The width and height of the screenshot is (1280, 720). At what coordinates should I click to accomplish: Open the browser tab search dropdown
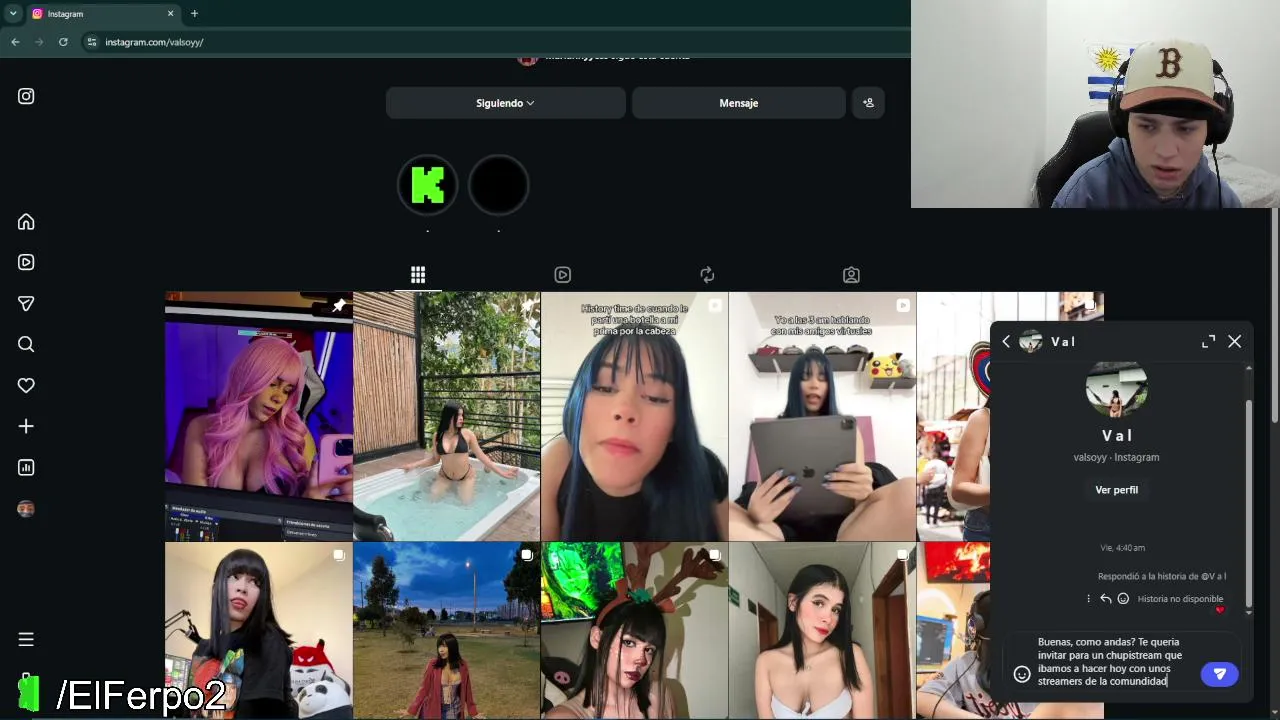click(13, 14)
